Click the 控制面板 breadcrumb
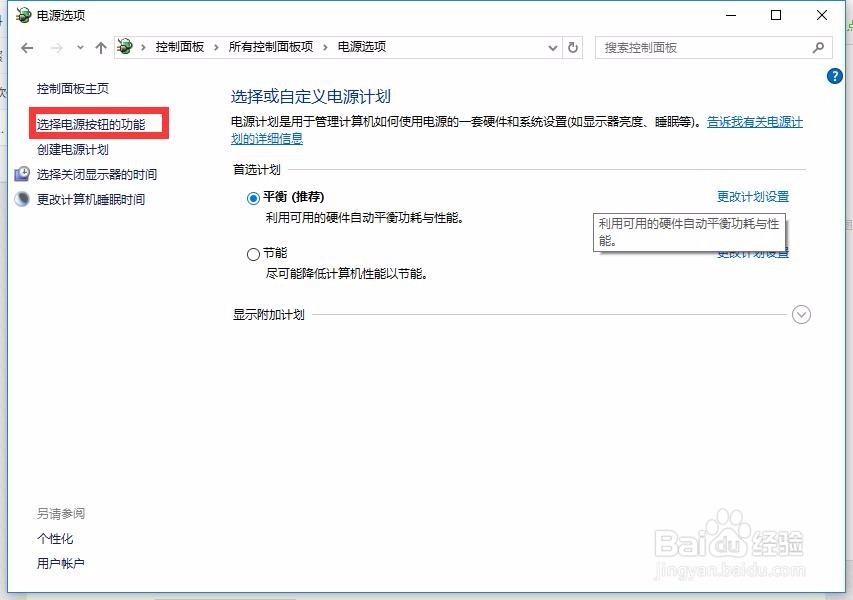This screenshot has width=853, height=600. click(x=180, y=47)
